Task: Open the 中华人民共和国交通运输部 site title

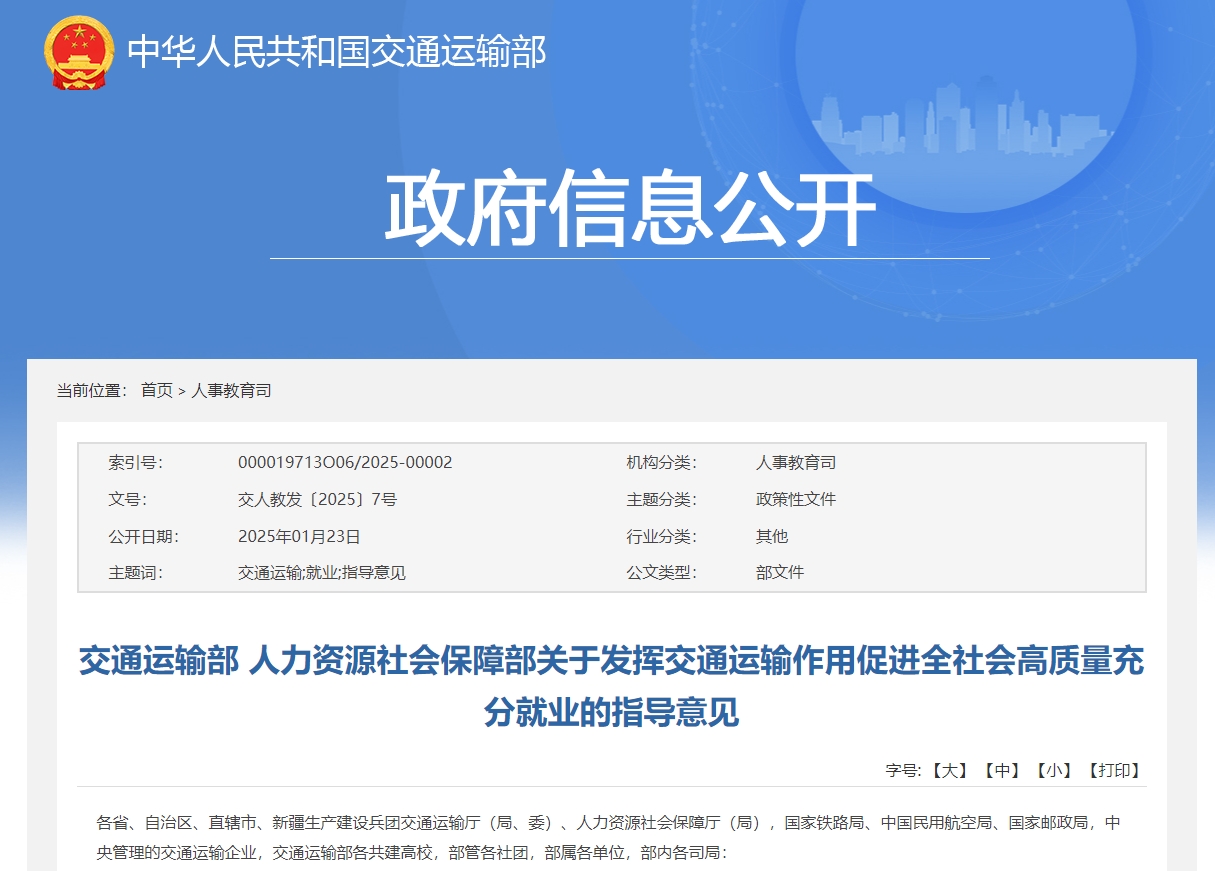Action: click(336, 52)
